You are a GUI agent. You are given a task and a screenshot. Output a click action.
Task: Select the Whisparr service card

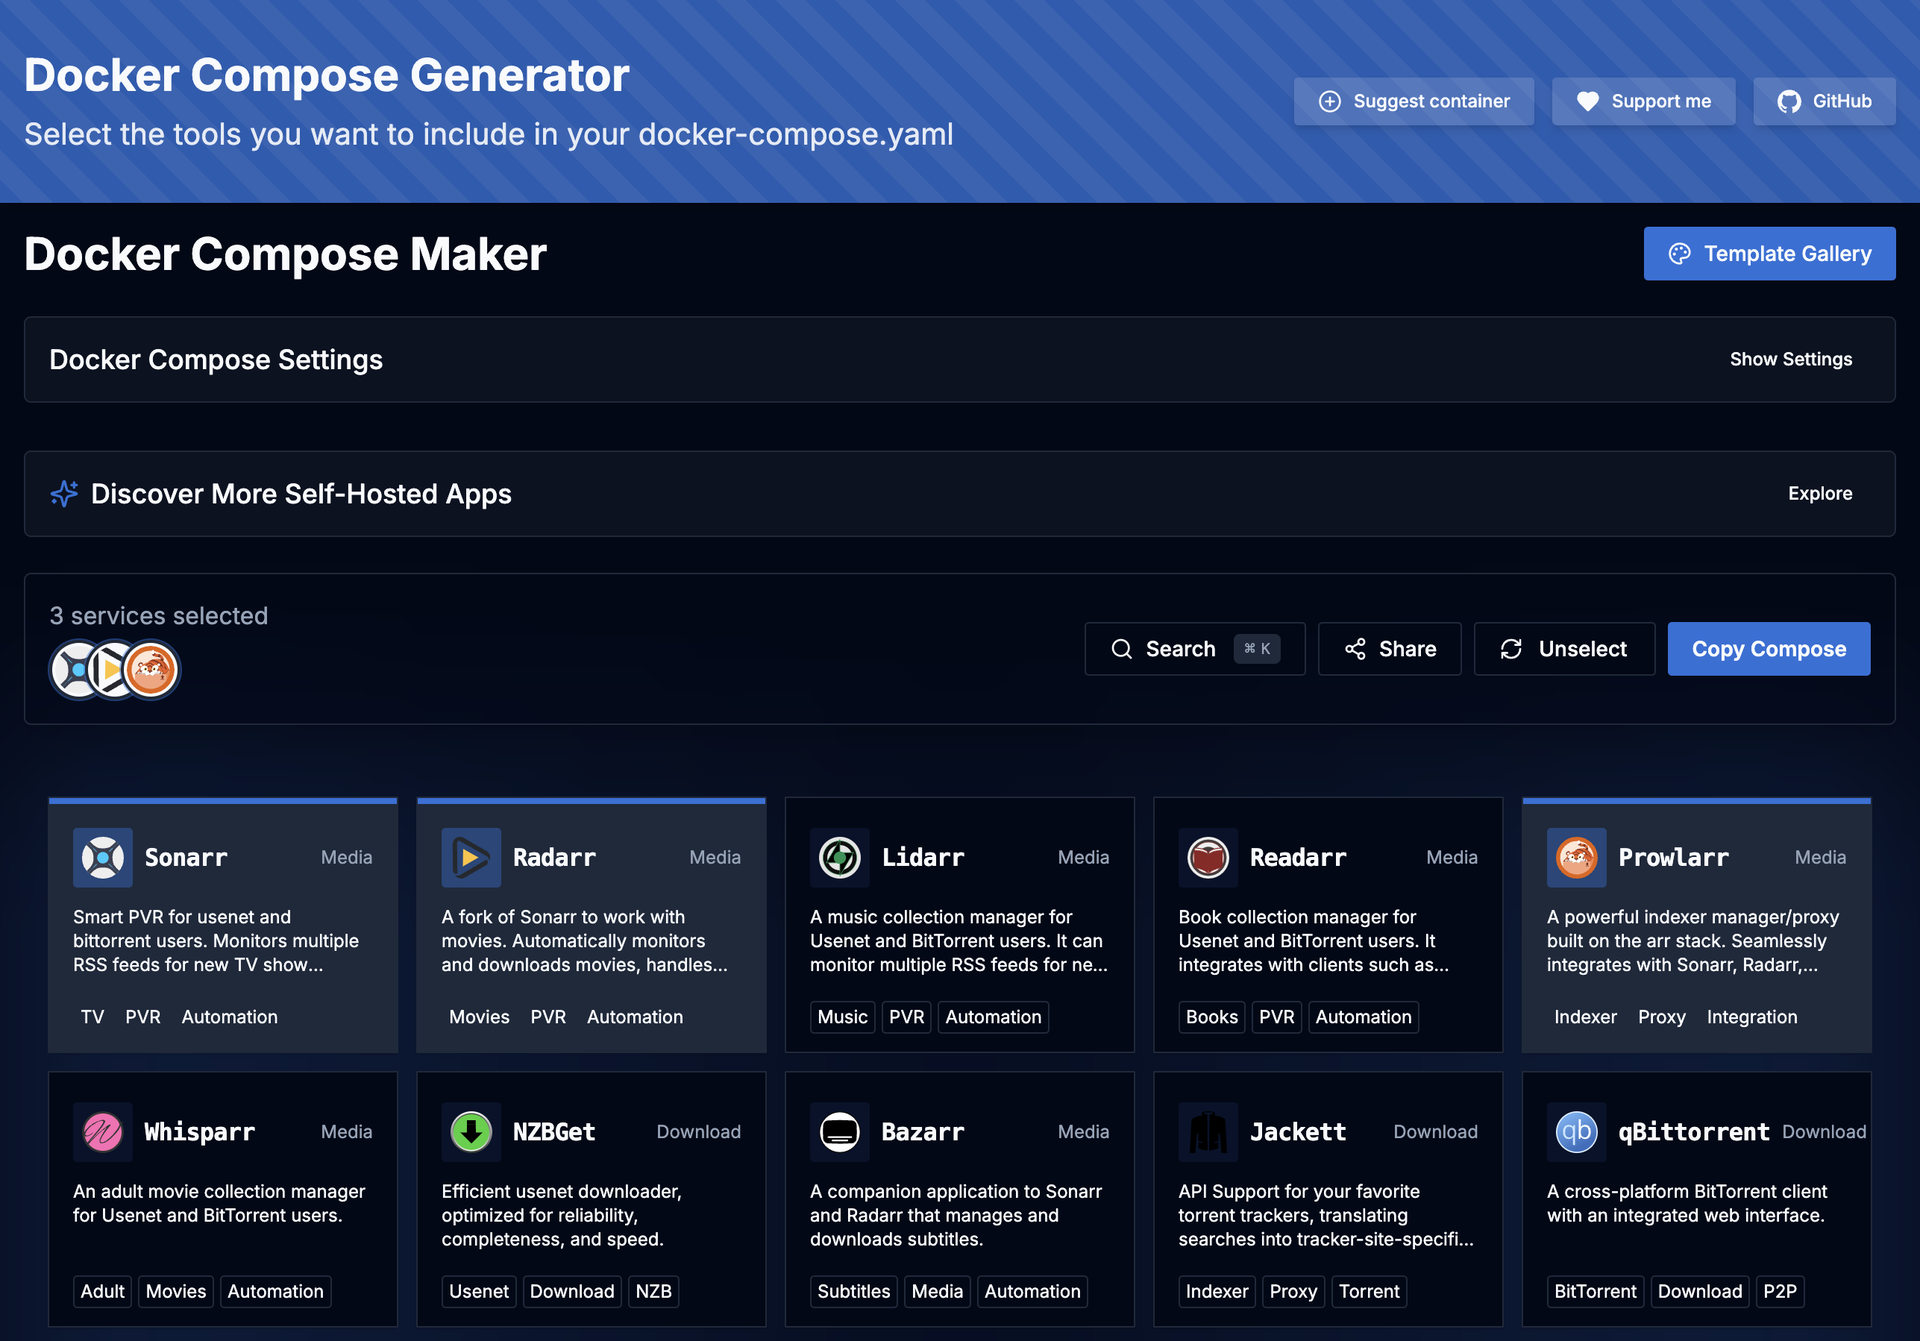[x=223, y=1199]
